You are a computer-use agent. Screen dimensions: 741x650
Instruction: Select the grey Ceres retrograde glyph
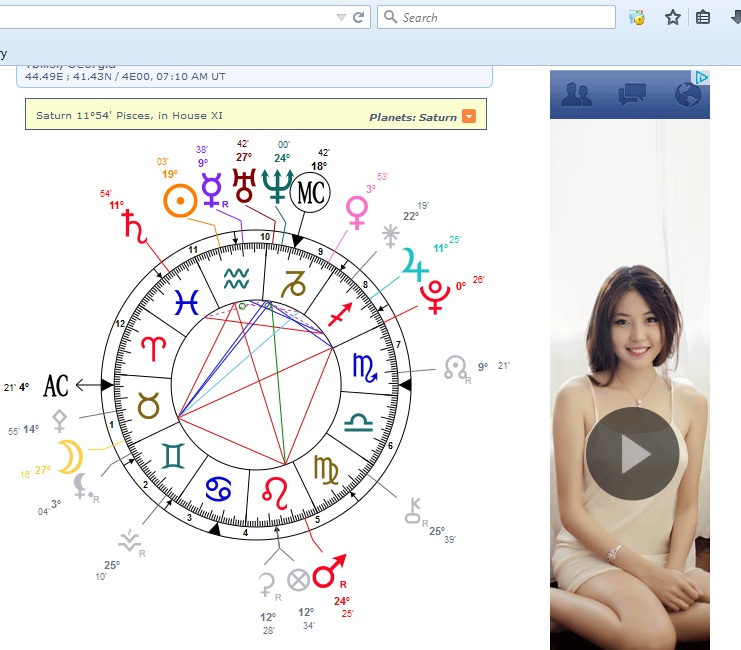pos(267,585)
